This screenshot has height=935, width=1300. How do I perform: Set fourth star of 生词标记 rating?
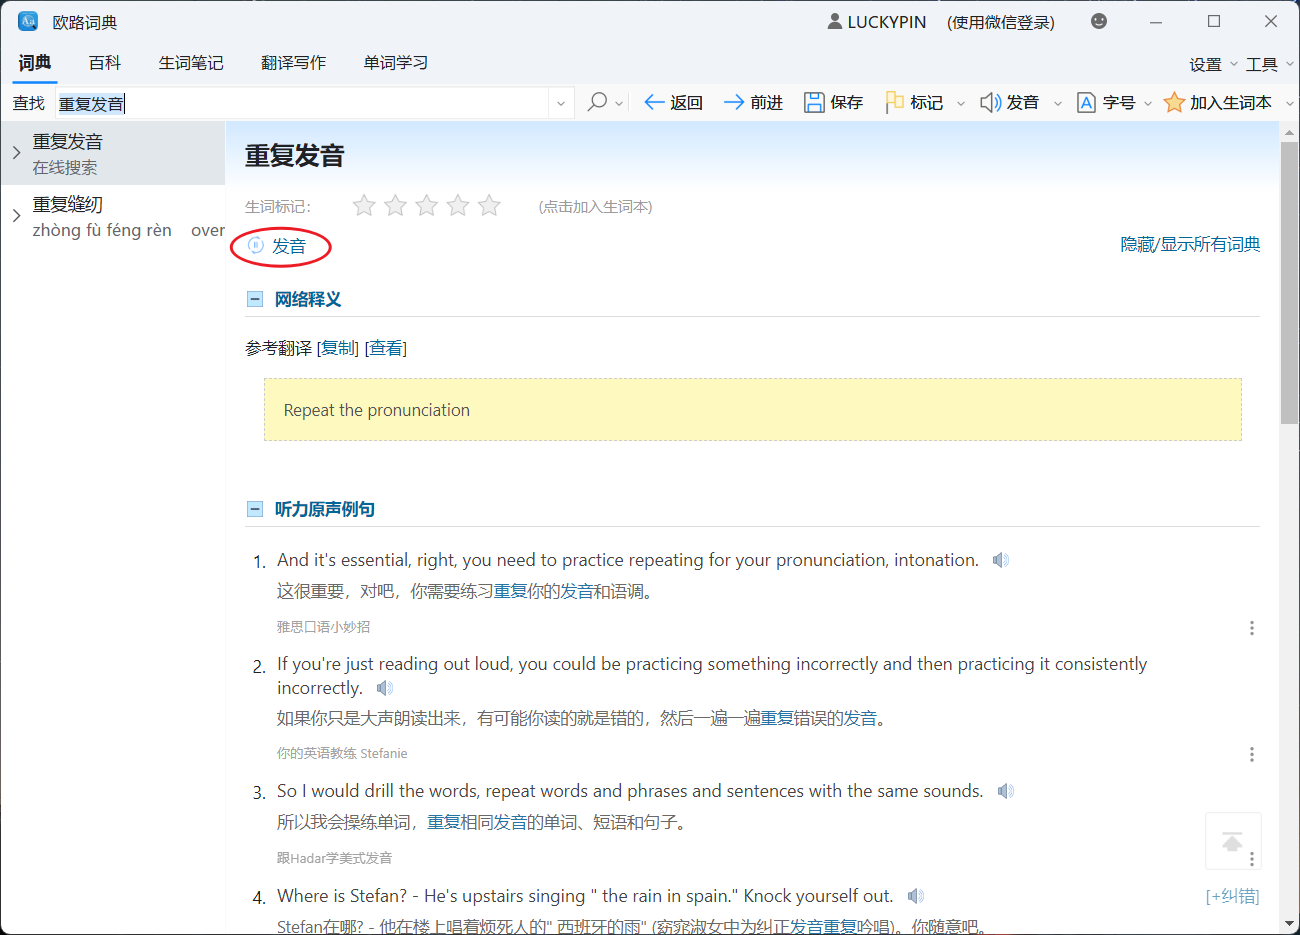pyautogui.click(x=458, y=205)
